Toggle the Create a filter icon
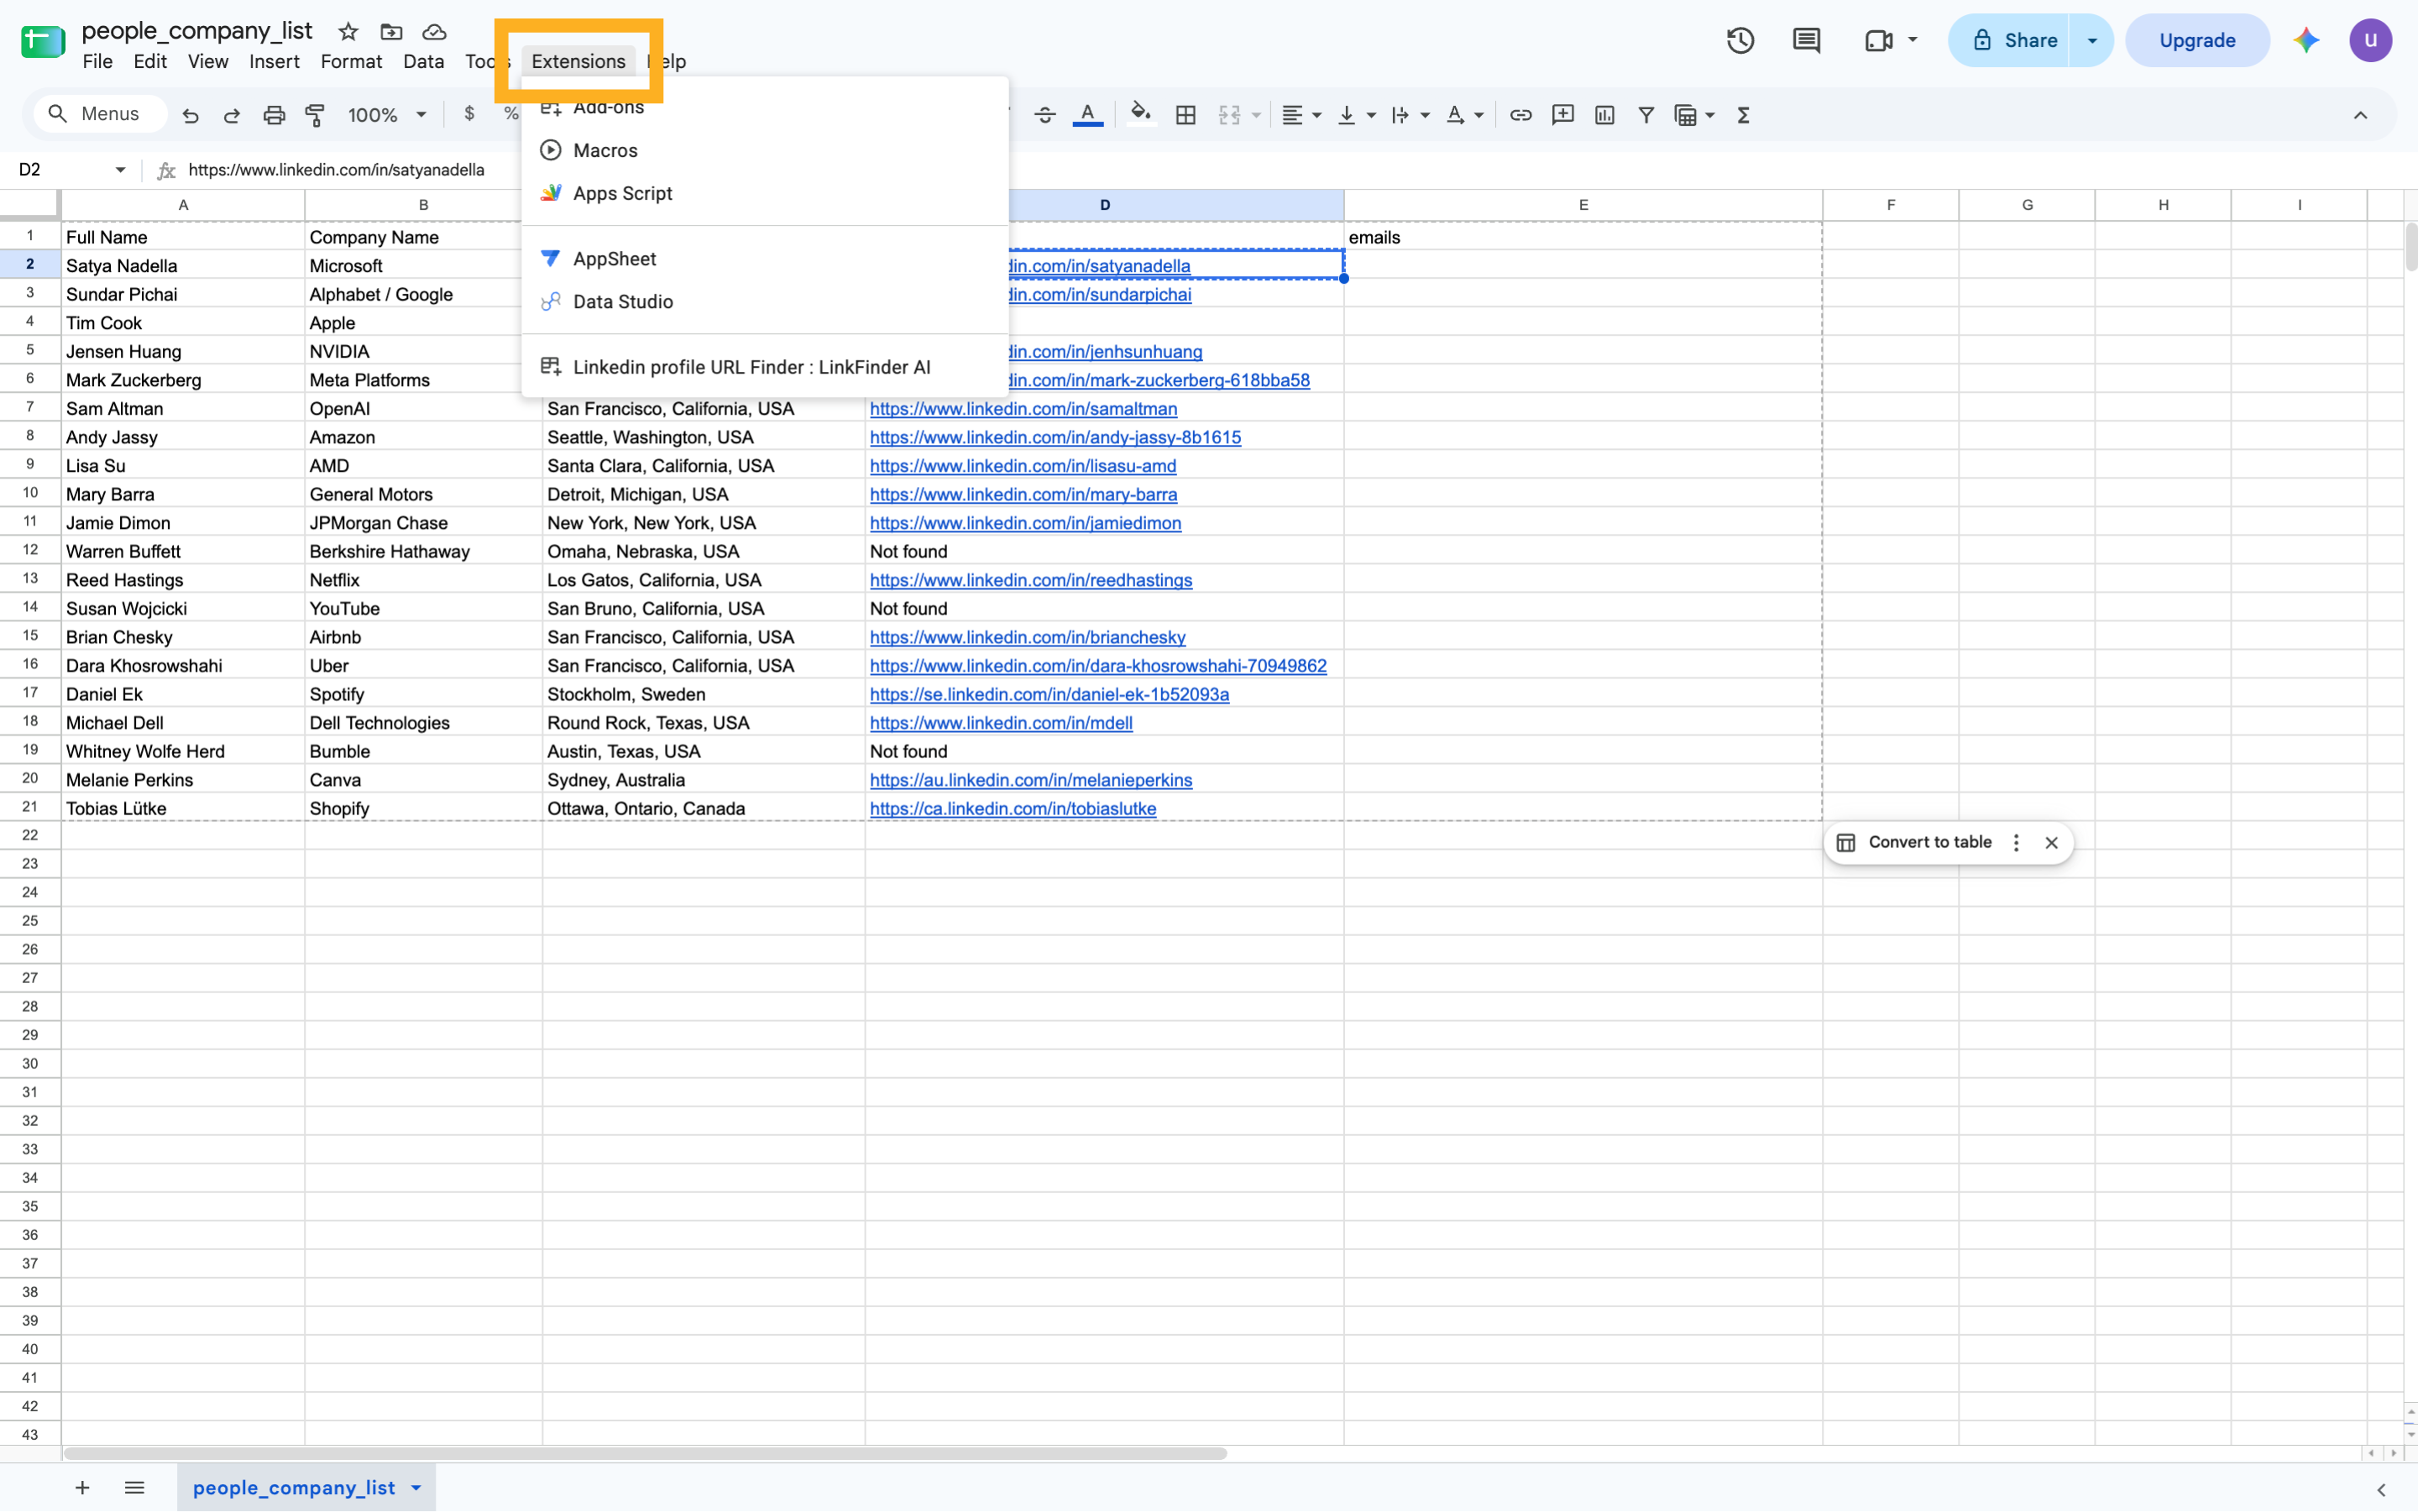Image resolution: width=2418 pixels, height=1512 pixels. pyautogui.click(x=1646, y=115)
